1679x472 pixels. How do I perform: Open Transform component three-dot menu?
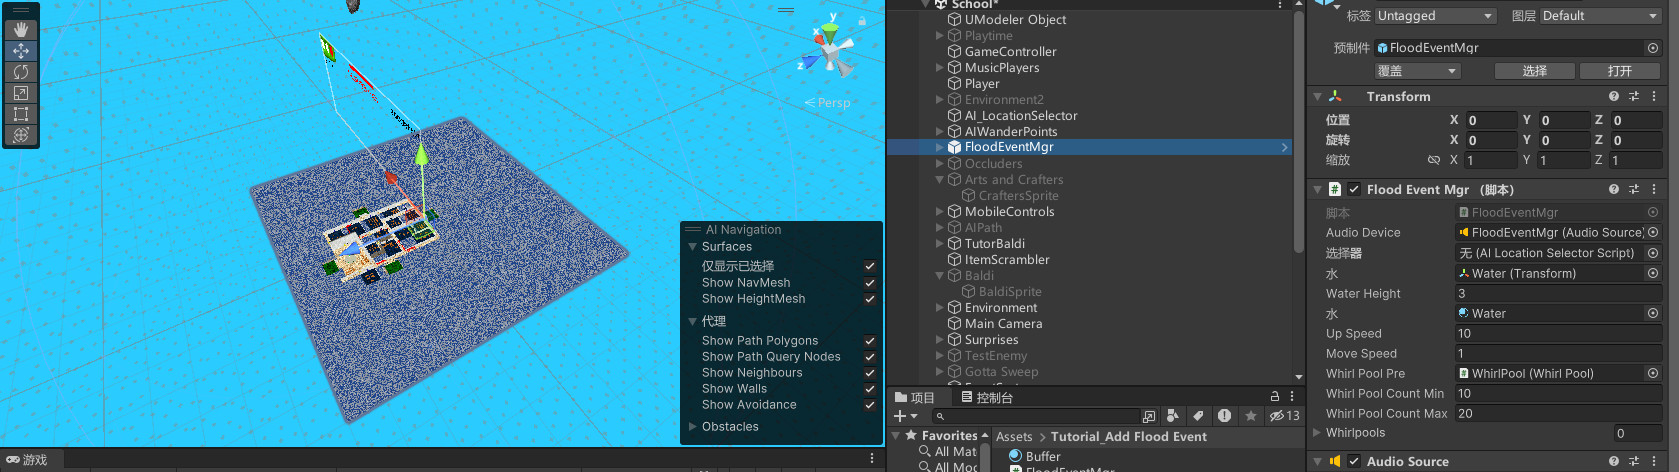[1654, 97]
